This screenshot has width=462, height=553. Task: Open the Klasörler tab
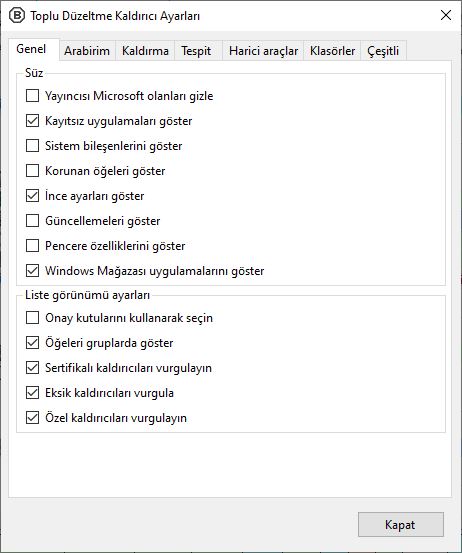point(332,51)
